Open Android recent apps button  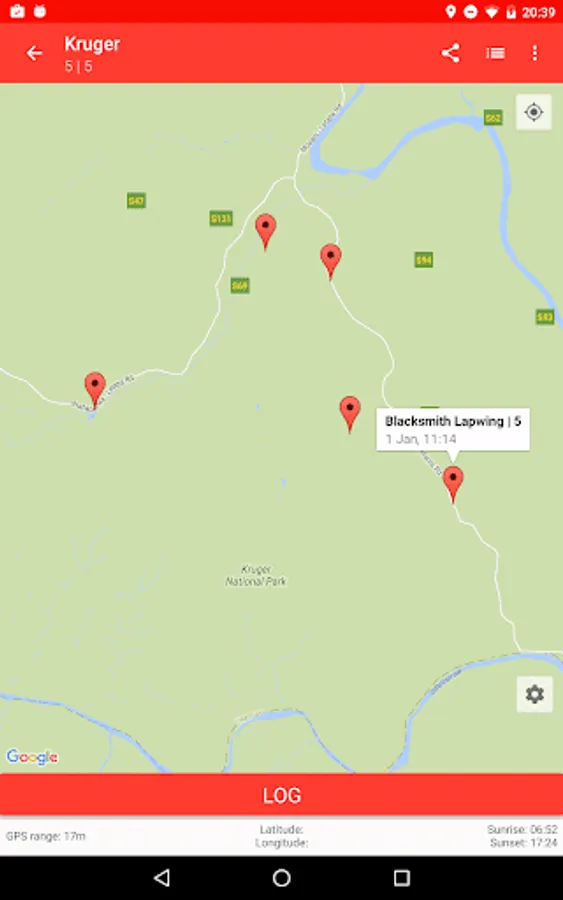(402, 878)
